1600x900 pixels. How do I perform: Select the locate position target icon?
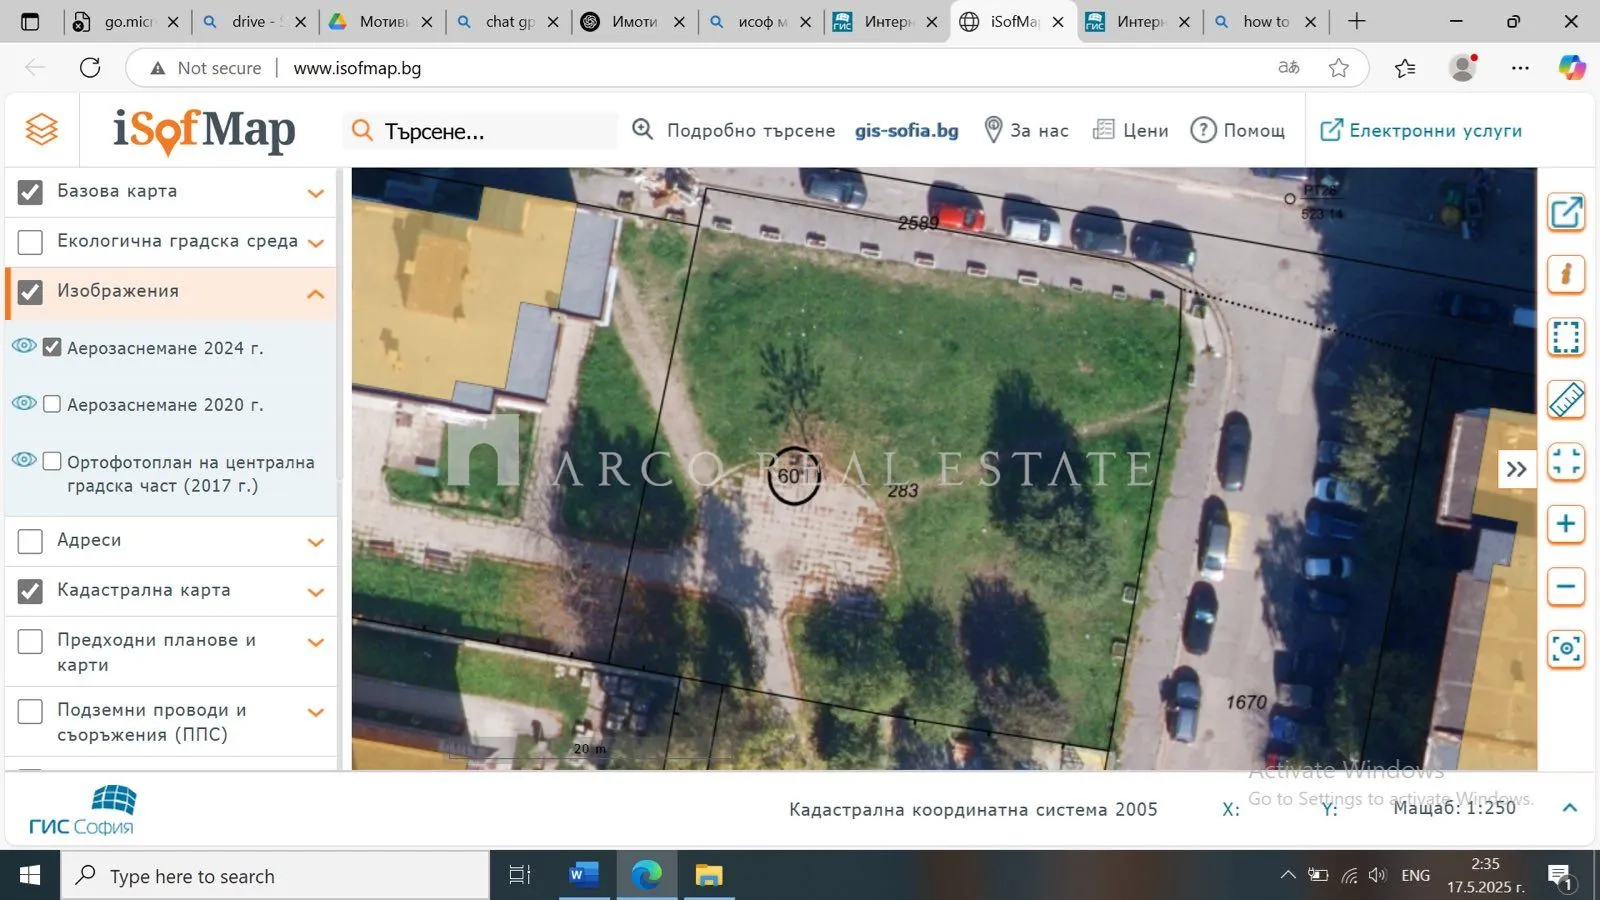[x=1566, y=649]
